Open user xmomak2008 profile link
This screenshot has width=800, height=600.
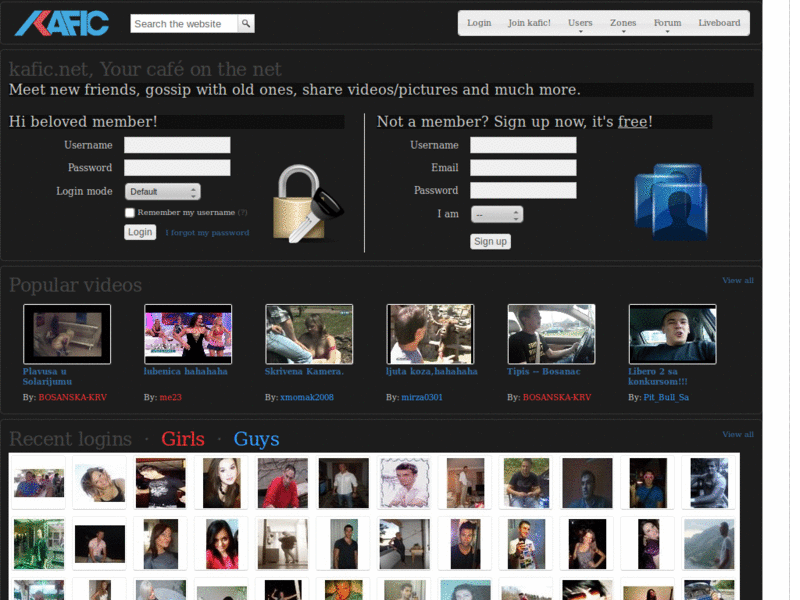coord(307,397)
